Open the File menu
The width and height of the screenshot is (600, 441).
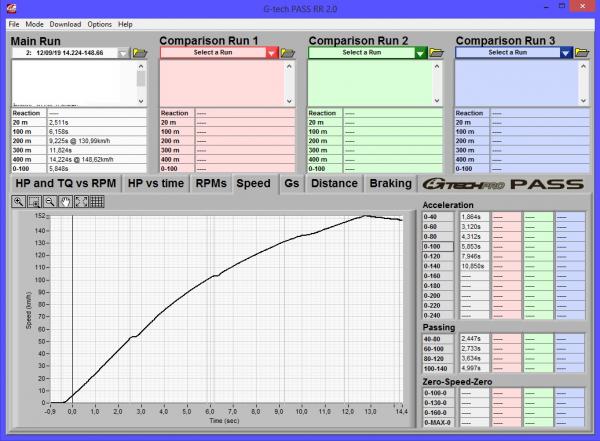point(14,24)
